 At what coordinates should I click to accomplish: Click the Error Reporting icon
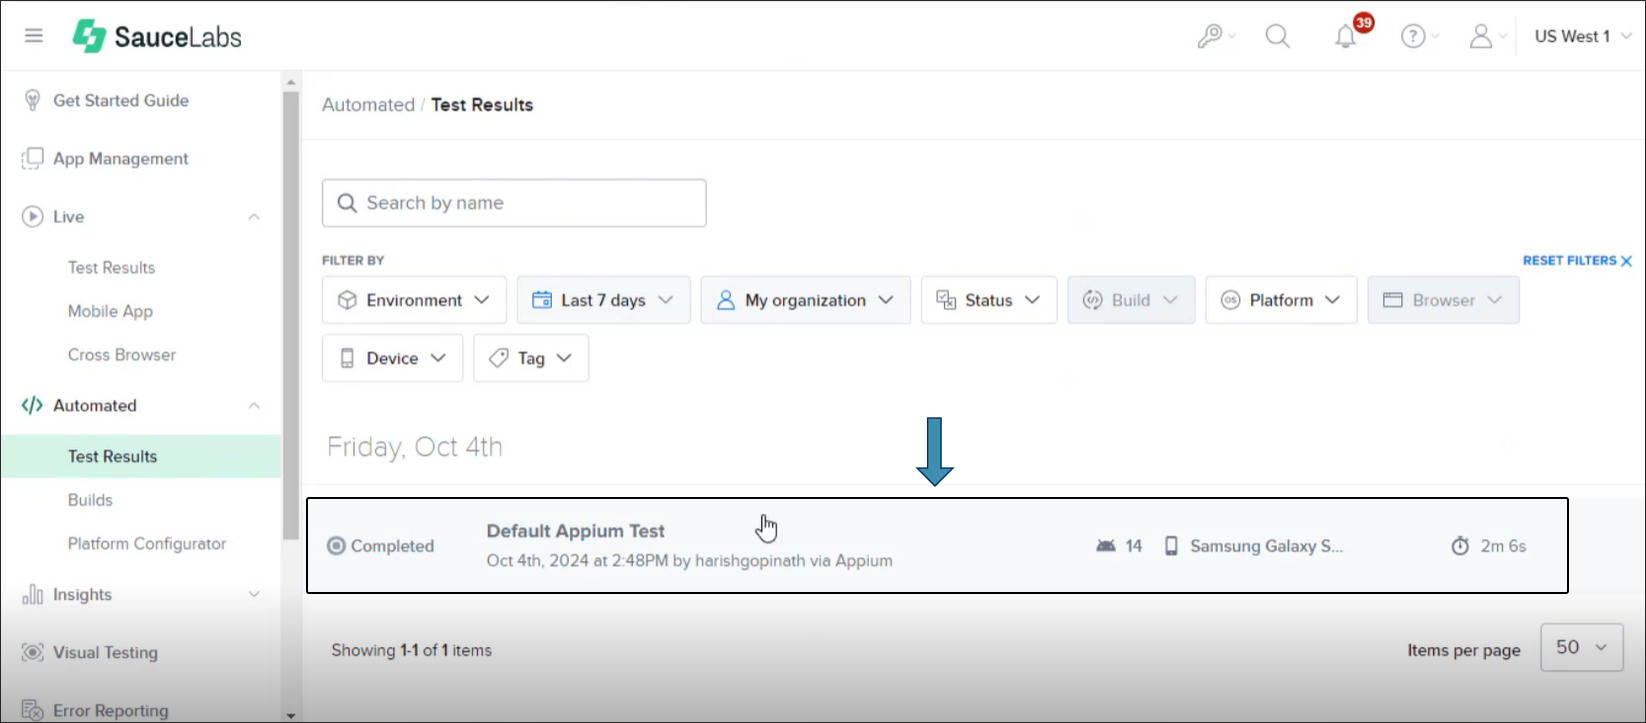32,710
